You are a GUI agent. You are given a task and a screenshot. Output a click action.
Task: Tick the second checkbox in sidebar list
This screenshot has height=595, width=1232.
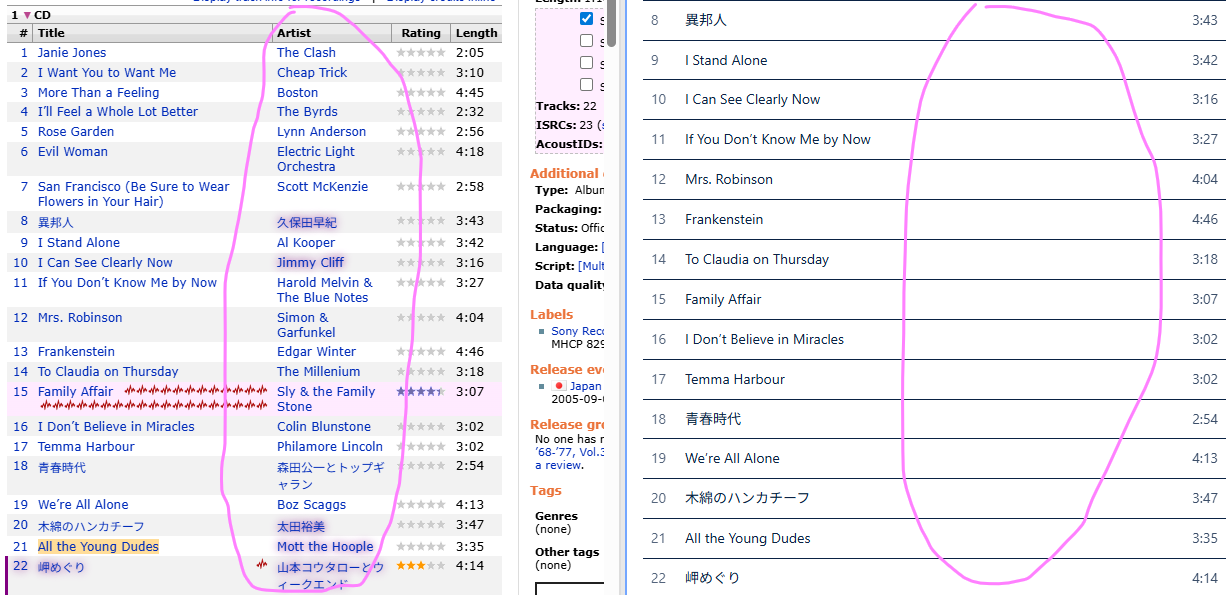click(587, 41)
